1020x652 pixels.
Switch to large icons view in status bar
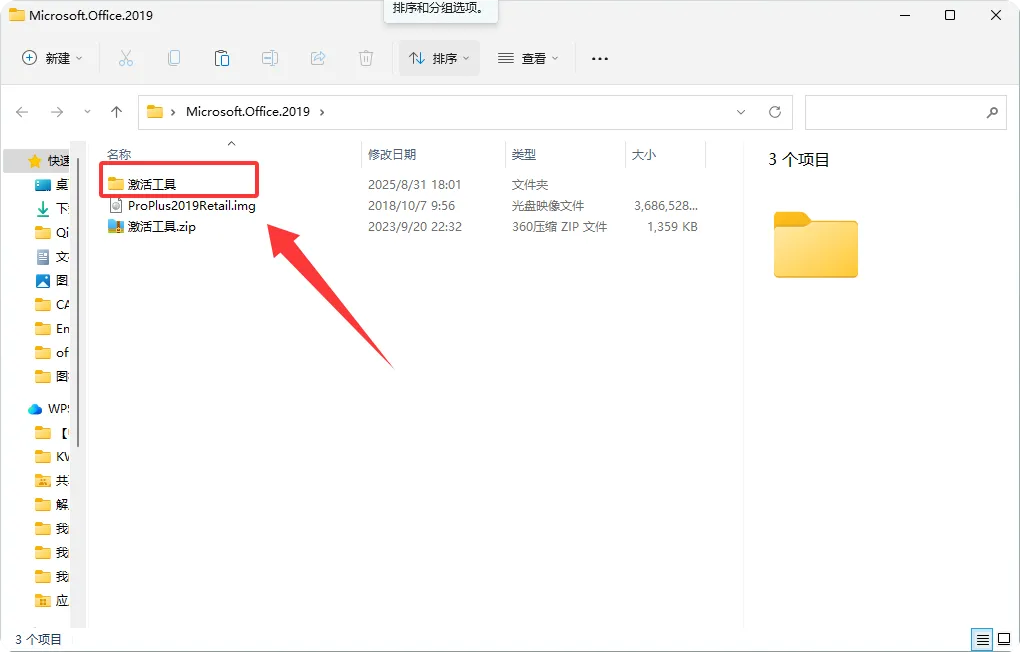[1004, 640]
